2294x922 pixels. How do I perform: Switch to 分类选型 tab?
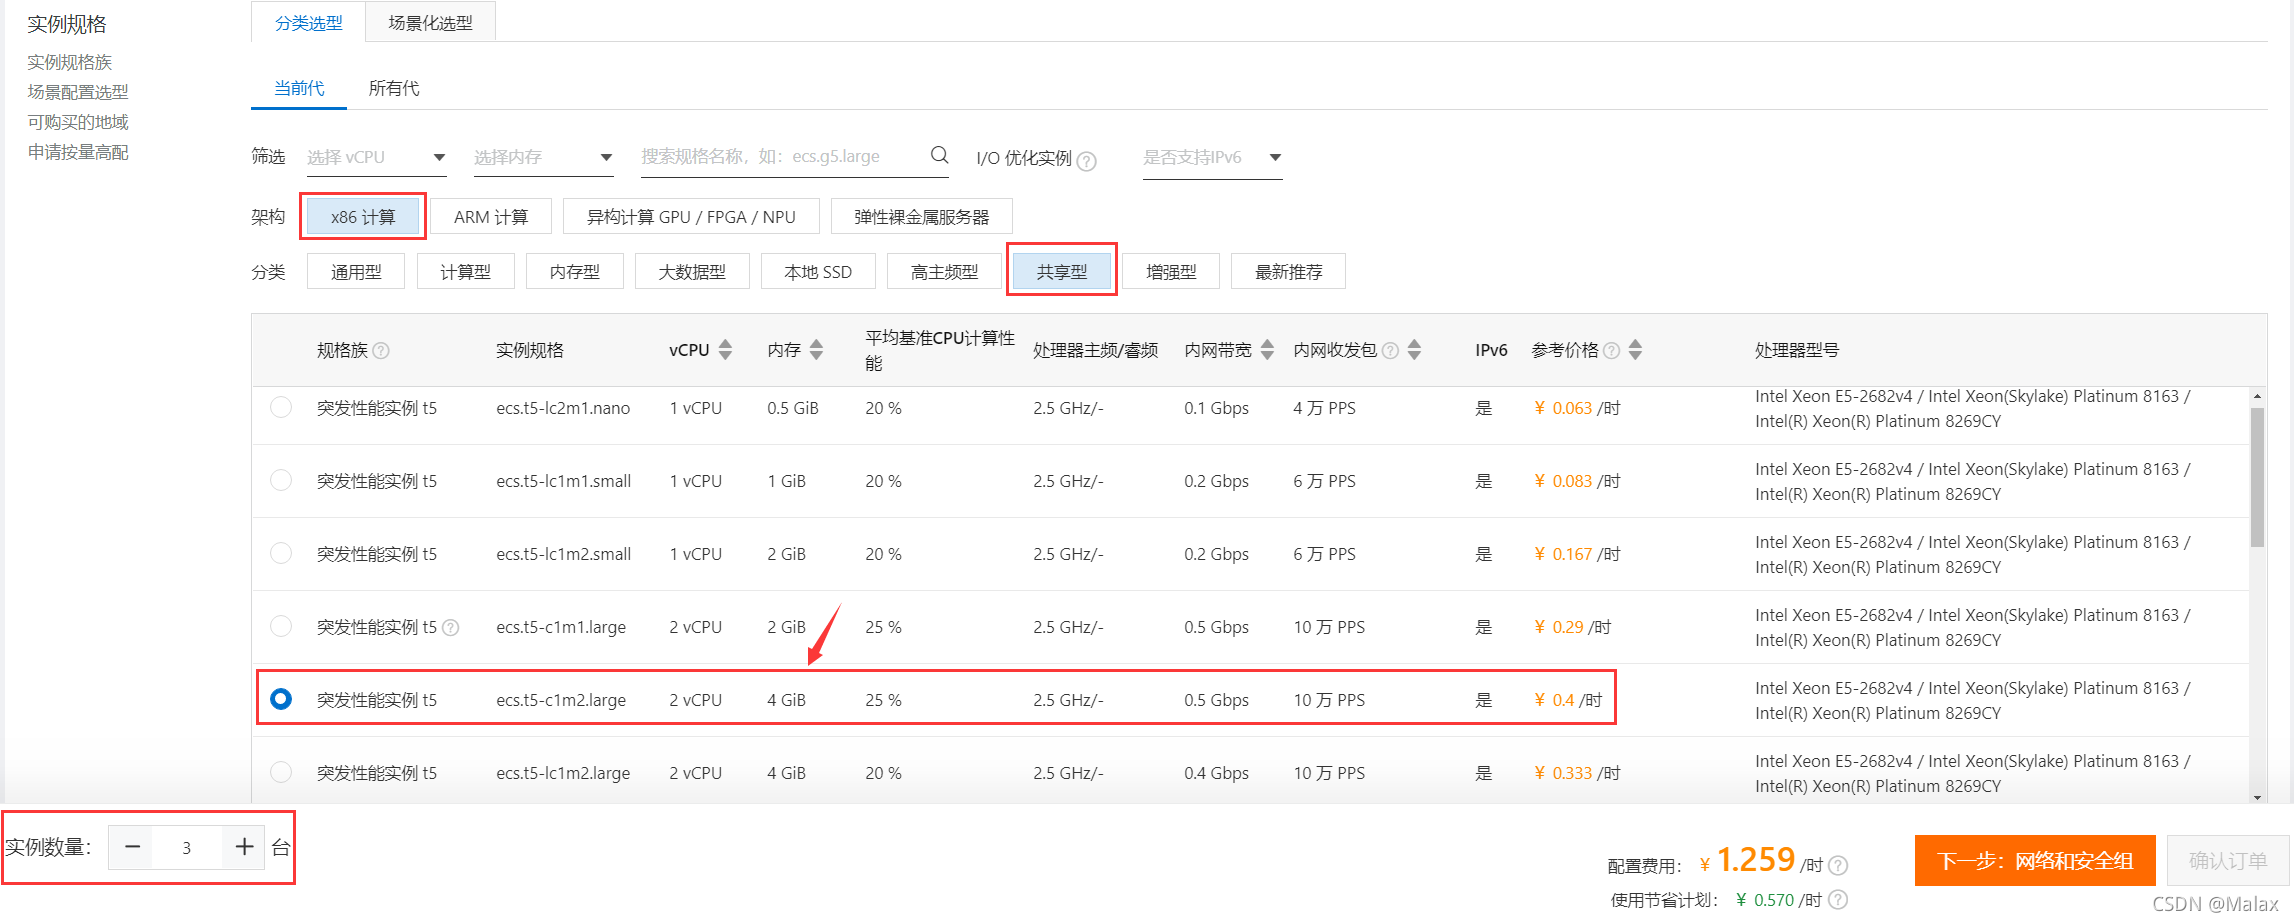click(x=309, y=22)
